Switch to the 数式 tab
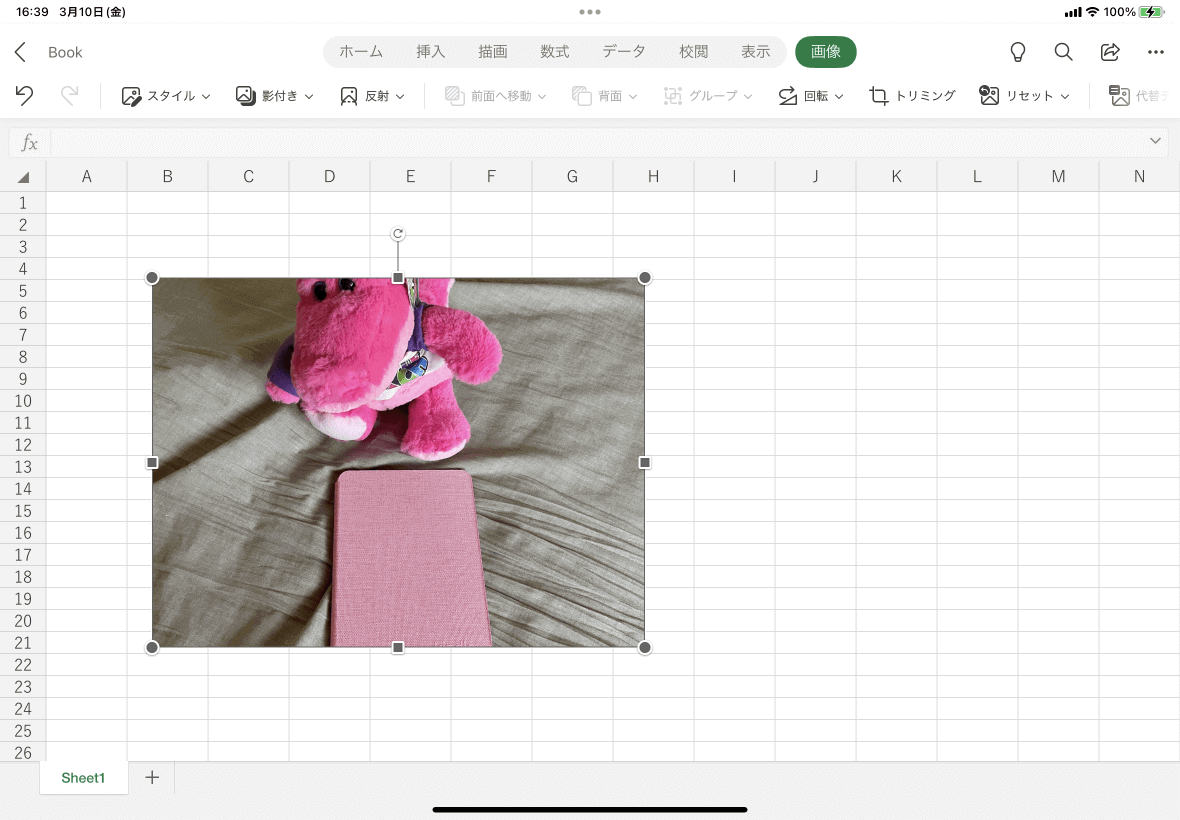The width and height of the screenshot is (1180, 820). point(555,52)
